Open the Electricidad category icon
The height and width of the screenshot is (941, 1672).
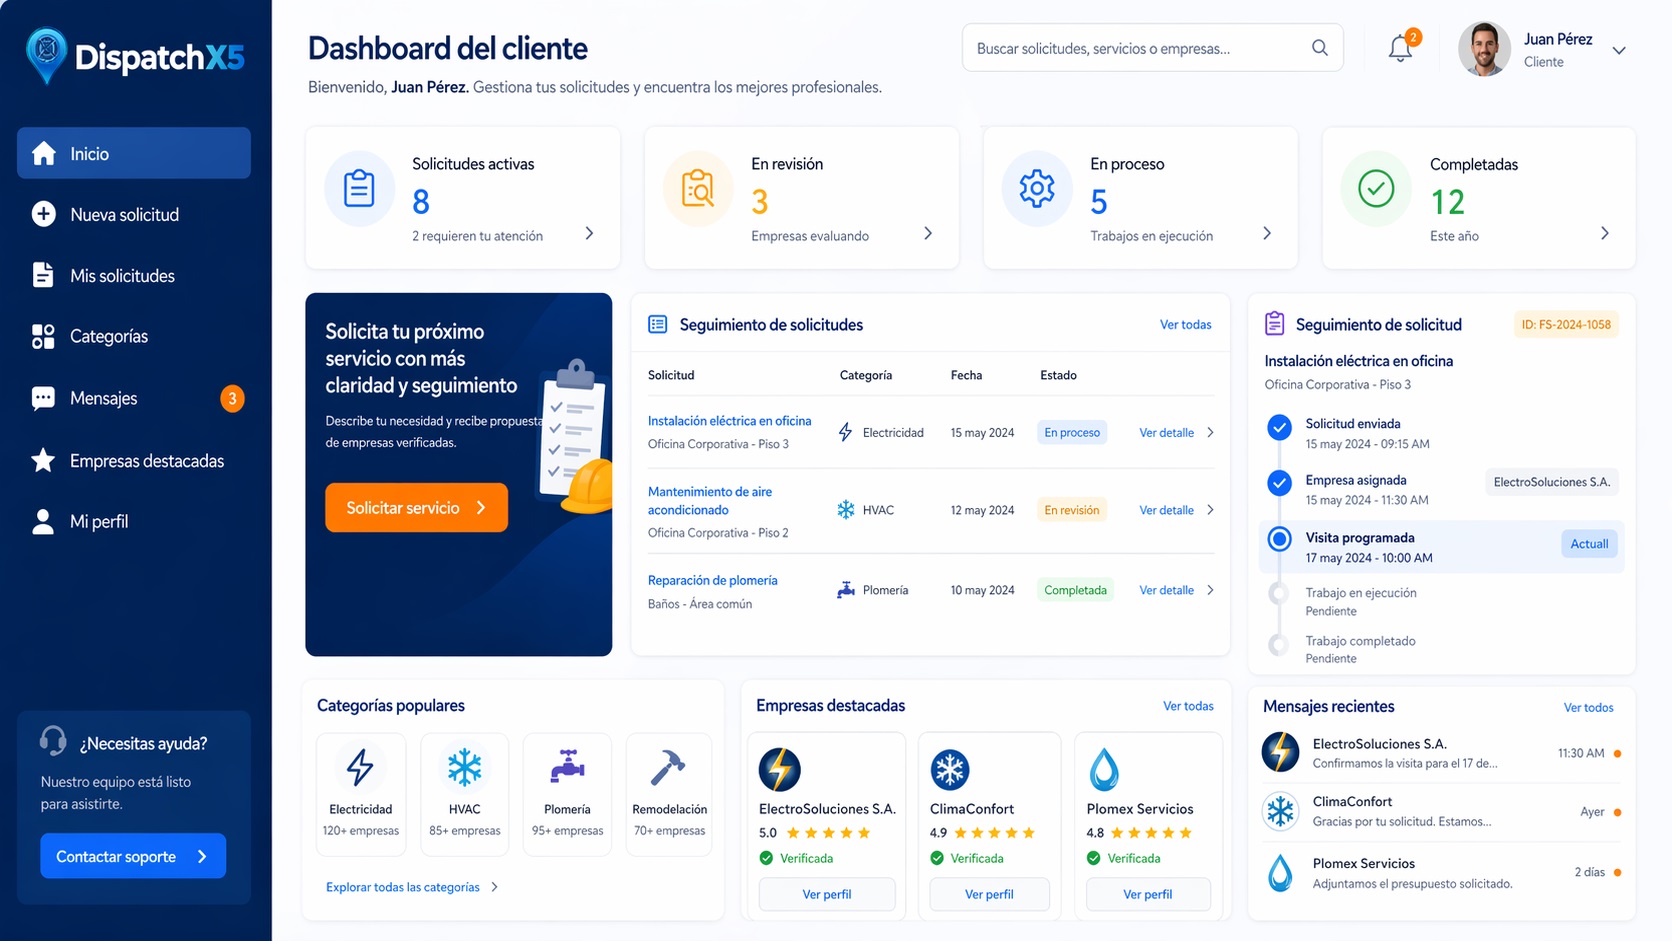360,768
